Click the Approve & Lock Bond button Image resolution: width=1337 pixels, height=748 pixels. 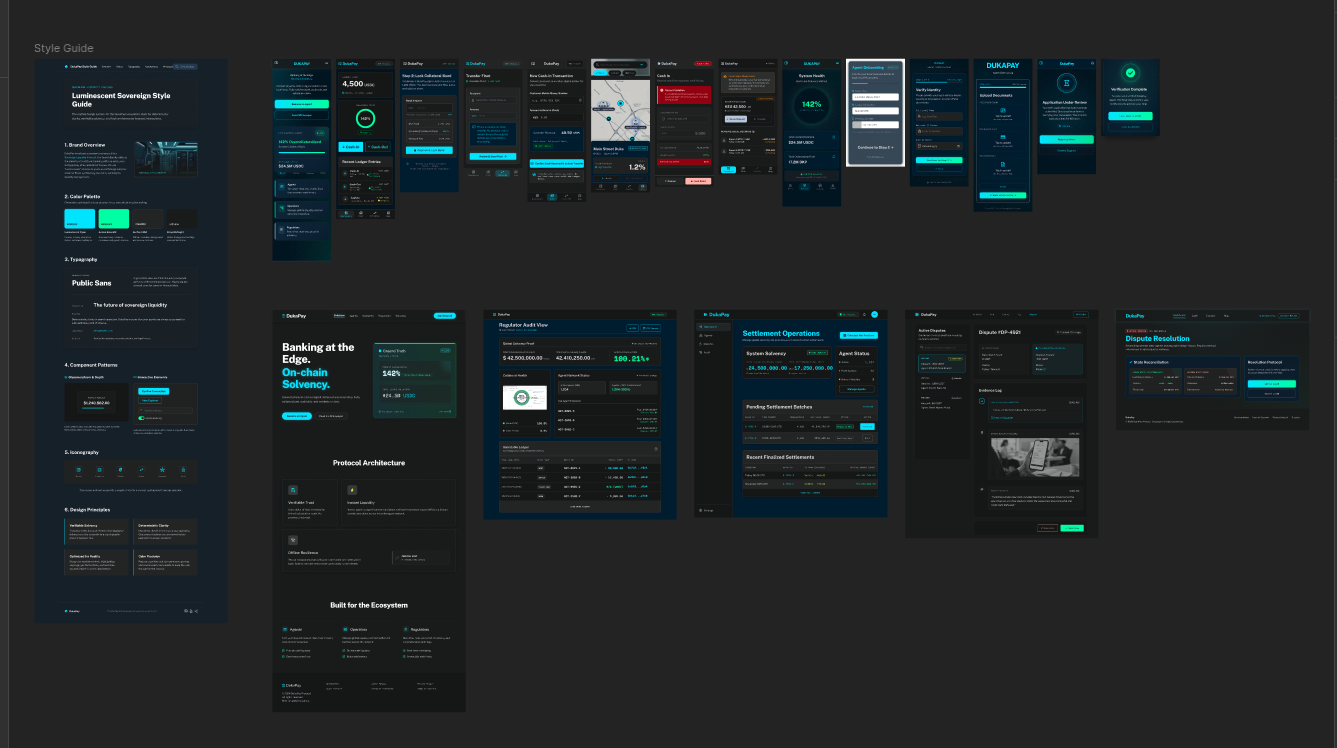coord(430,149)
